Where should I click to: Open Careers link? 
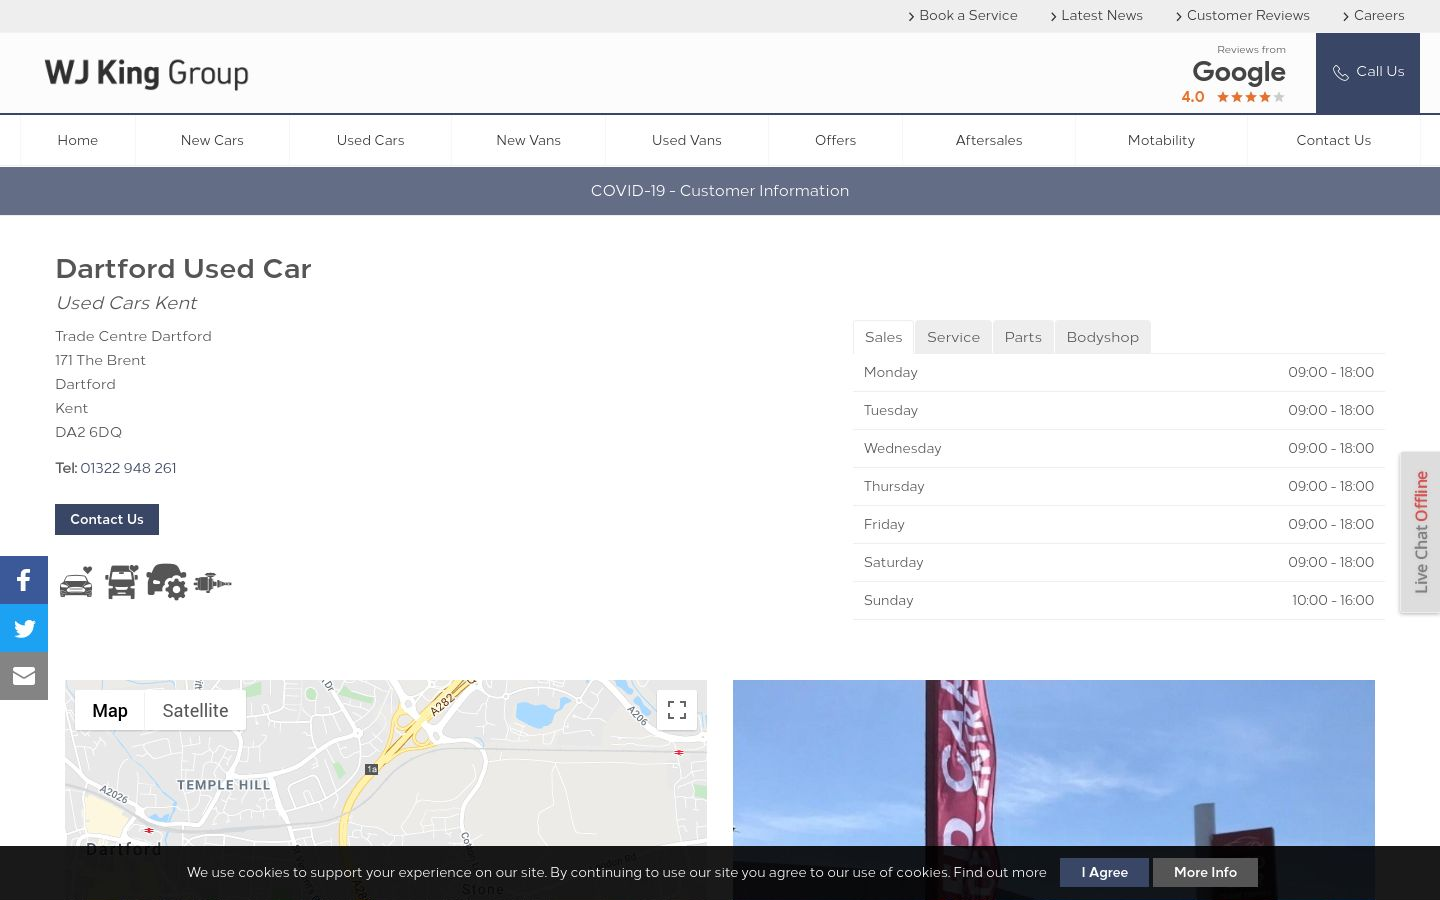1374,15
